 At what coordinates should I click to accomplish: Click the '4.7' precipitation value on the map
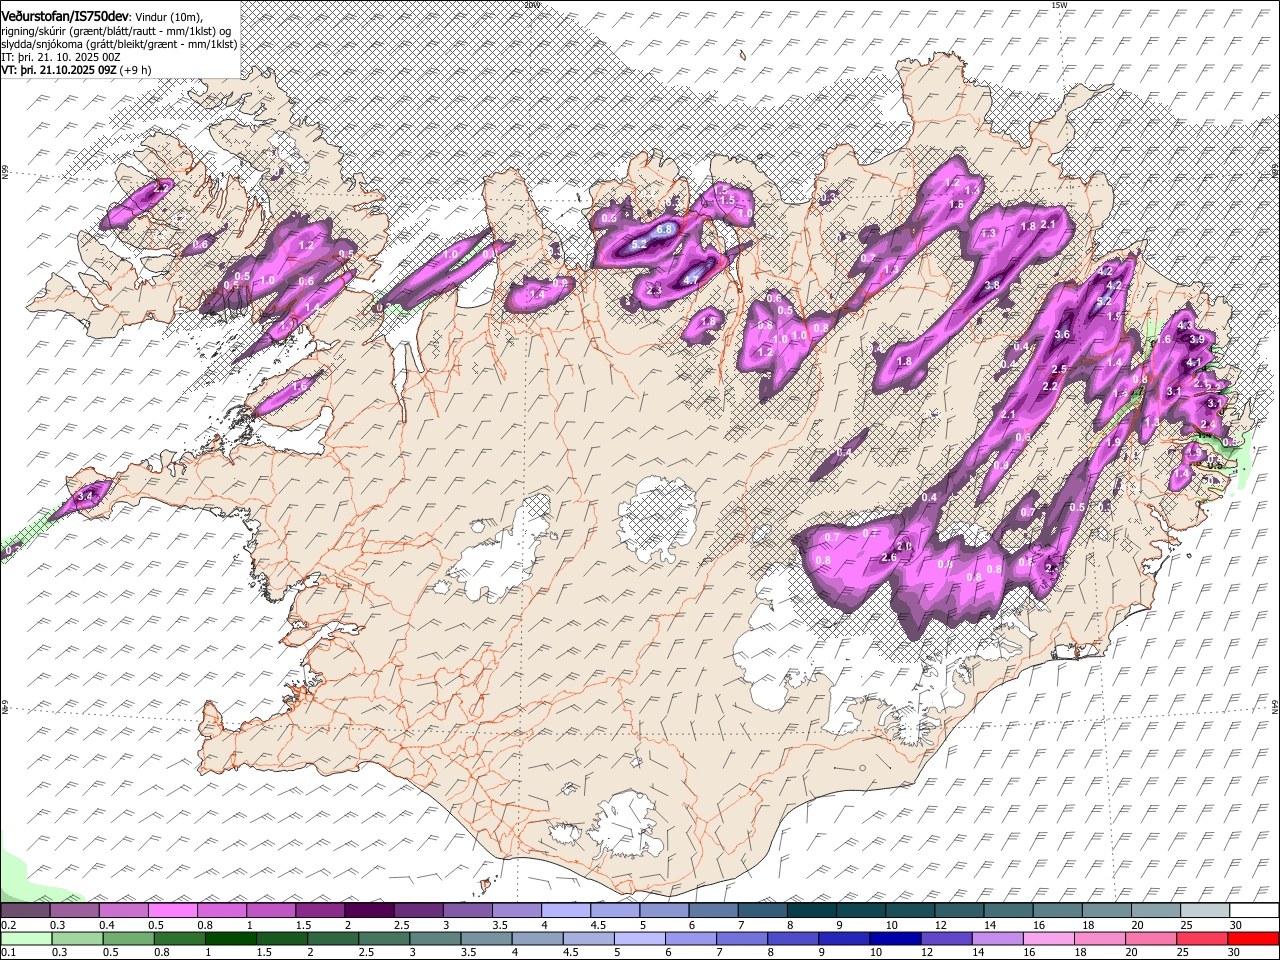(x=690, y=280)
